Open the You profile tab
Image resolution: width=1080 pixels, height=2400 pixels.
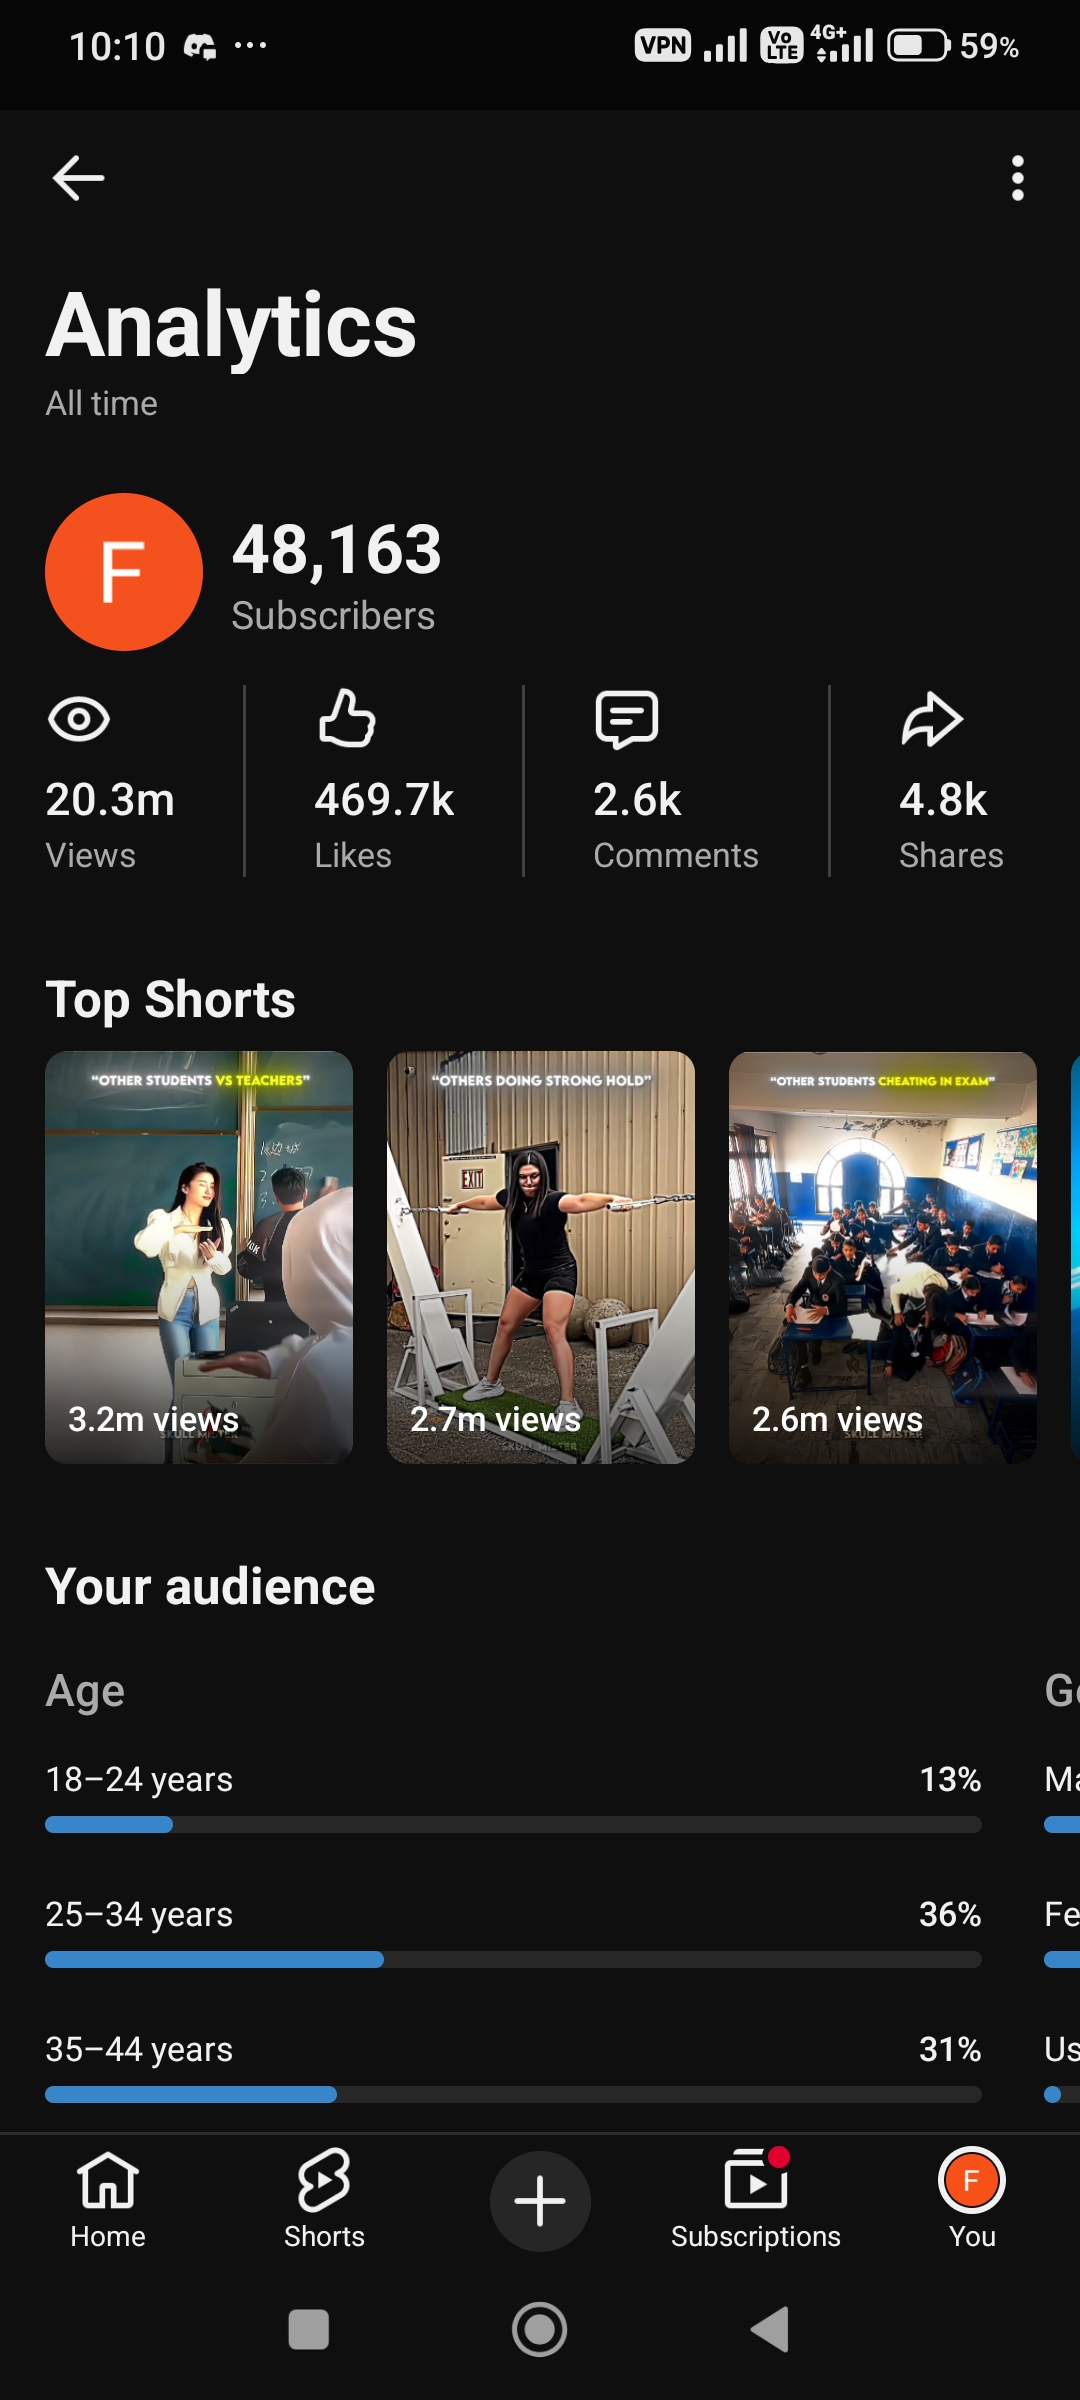pos(972,2199)
